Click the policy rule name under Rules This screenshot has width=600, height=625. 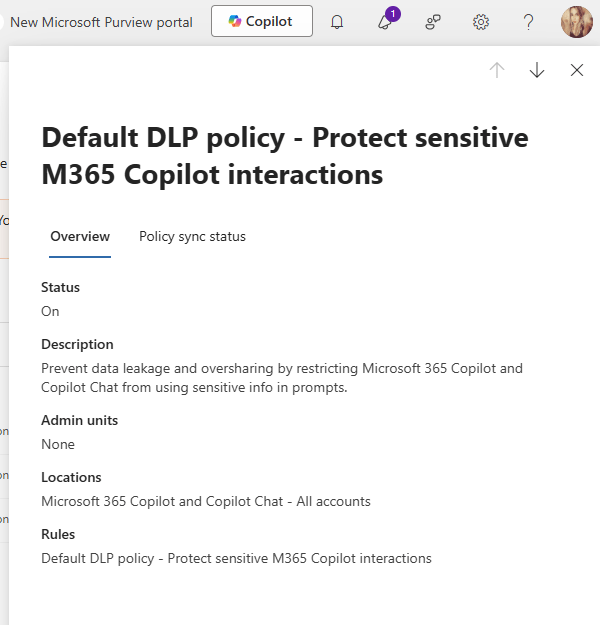coord(236,558)
